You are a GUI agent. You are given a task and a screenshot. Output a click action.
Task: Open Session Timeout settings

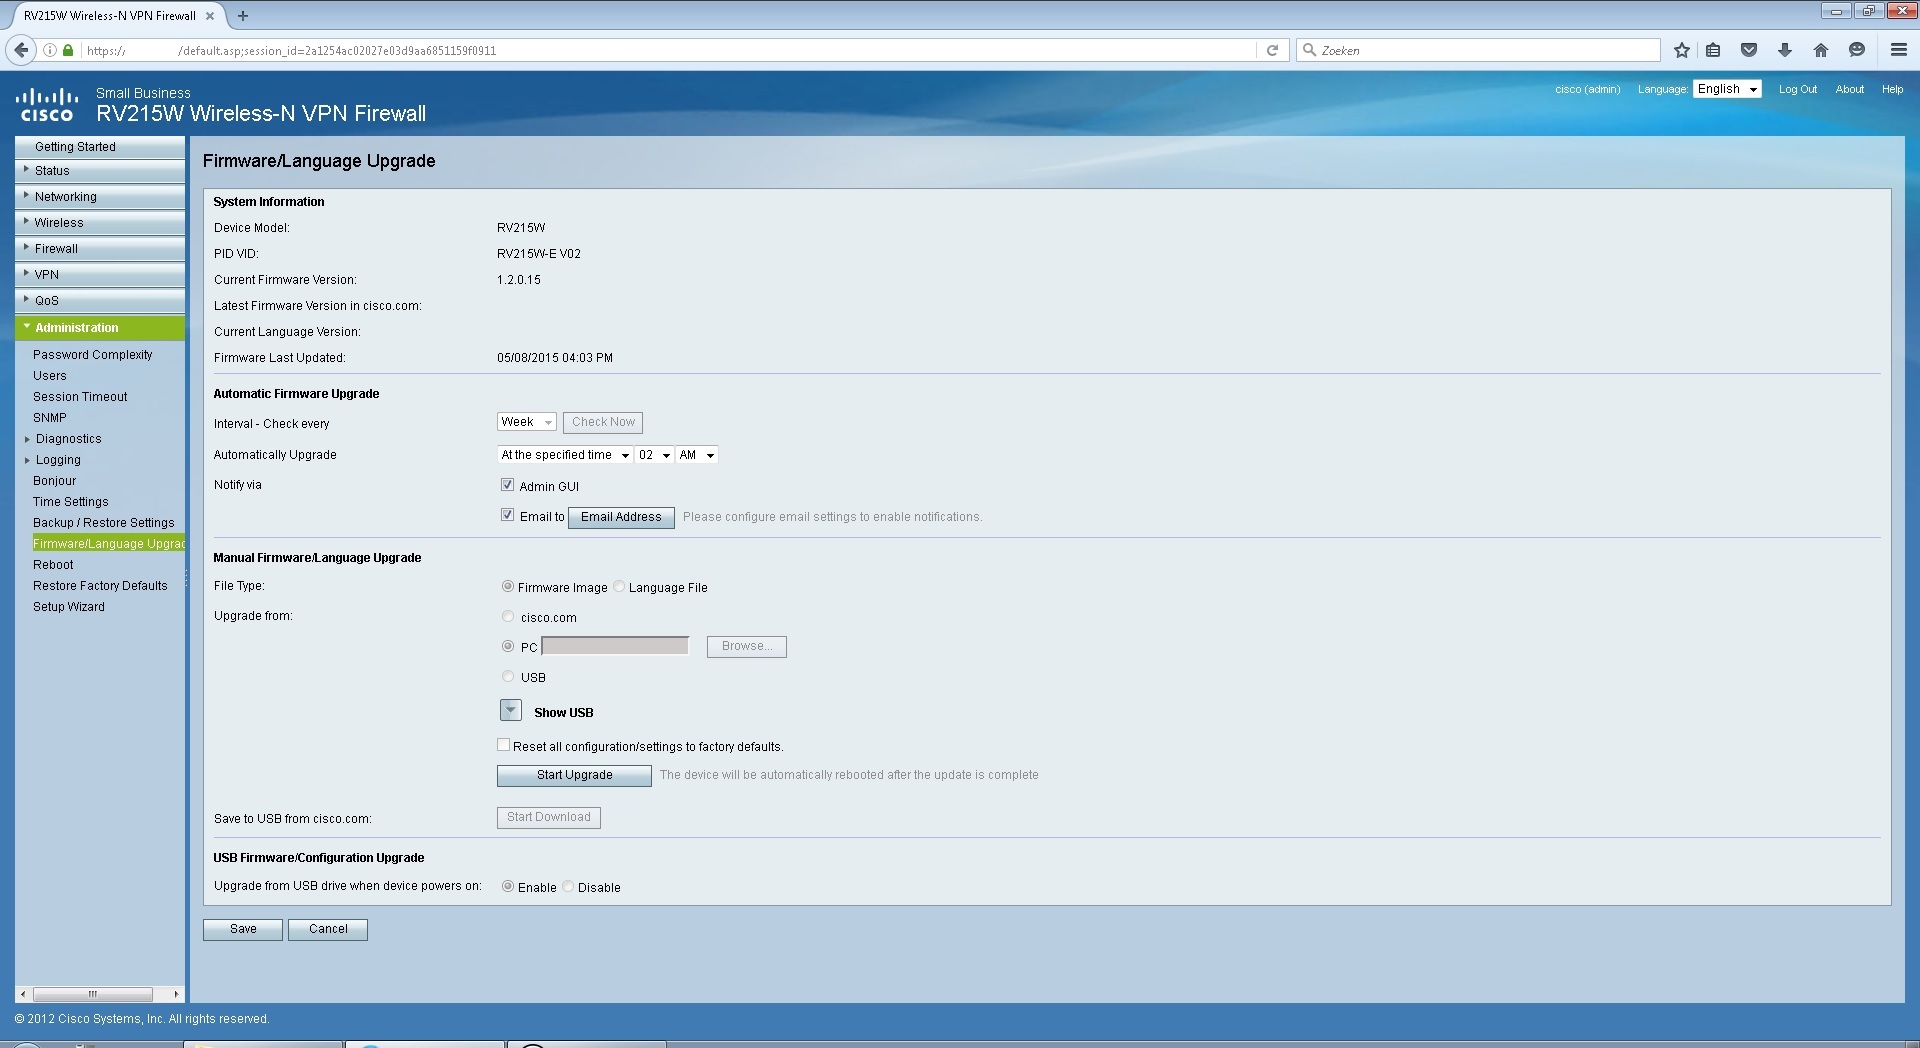pos(80,397)
